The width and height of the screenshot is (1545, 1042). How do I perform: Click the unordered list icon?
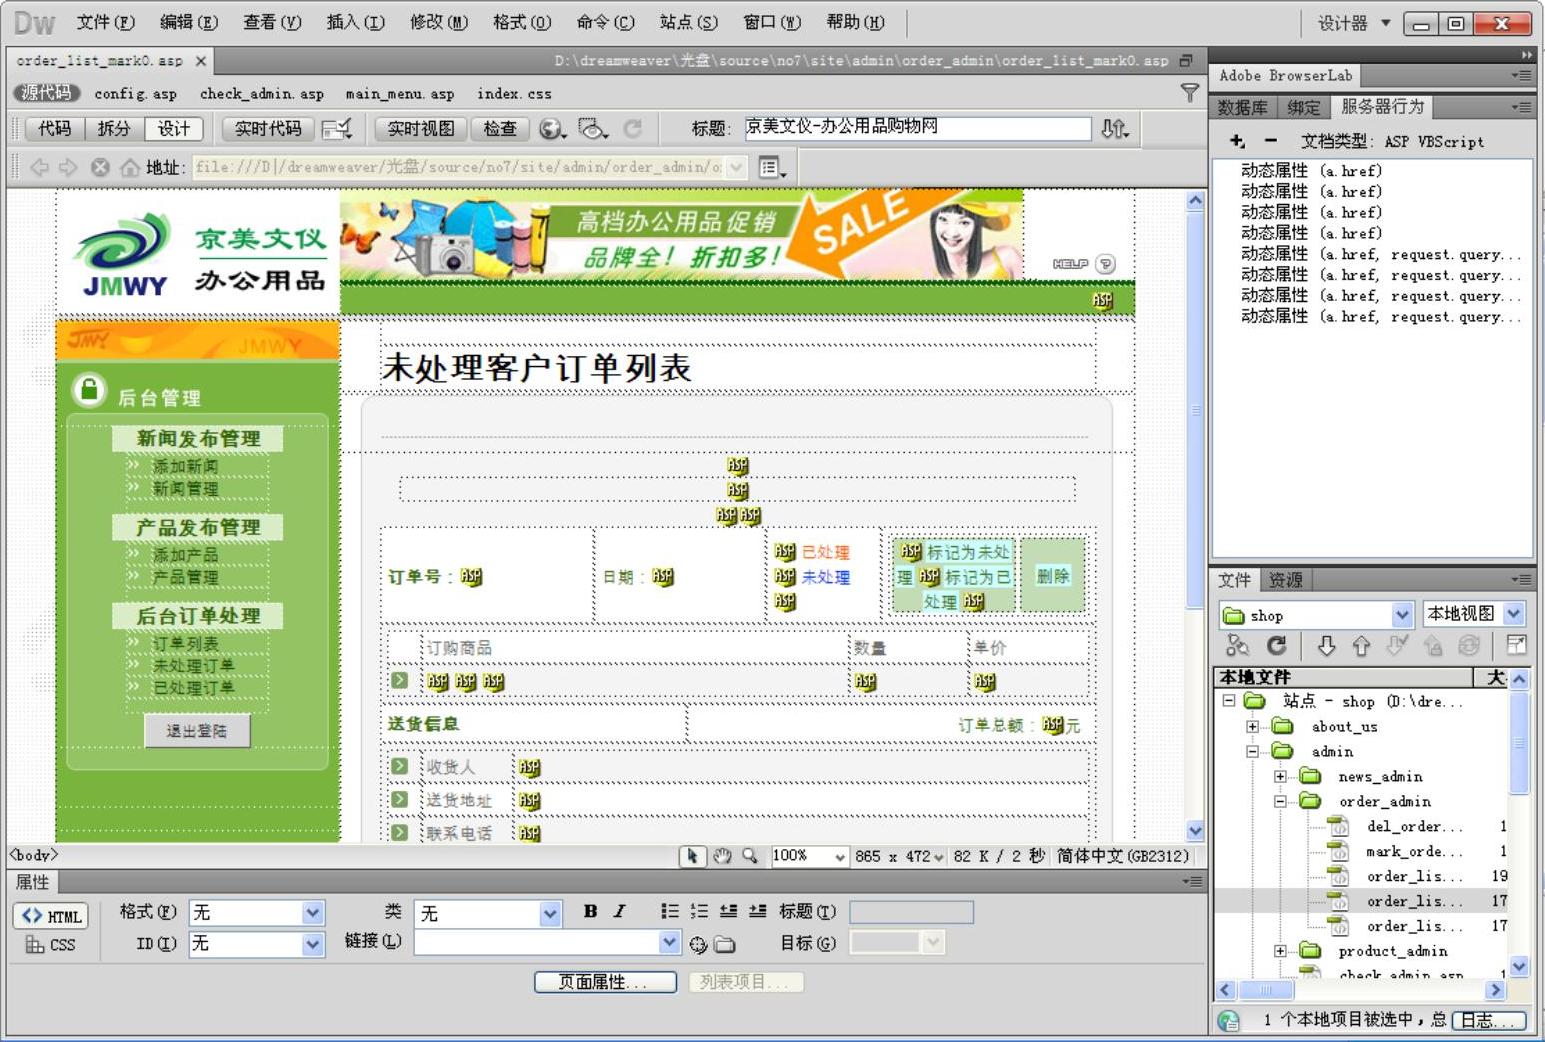[x=669, y=911]
